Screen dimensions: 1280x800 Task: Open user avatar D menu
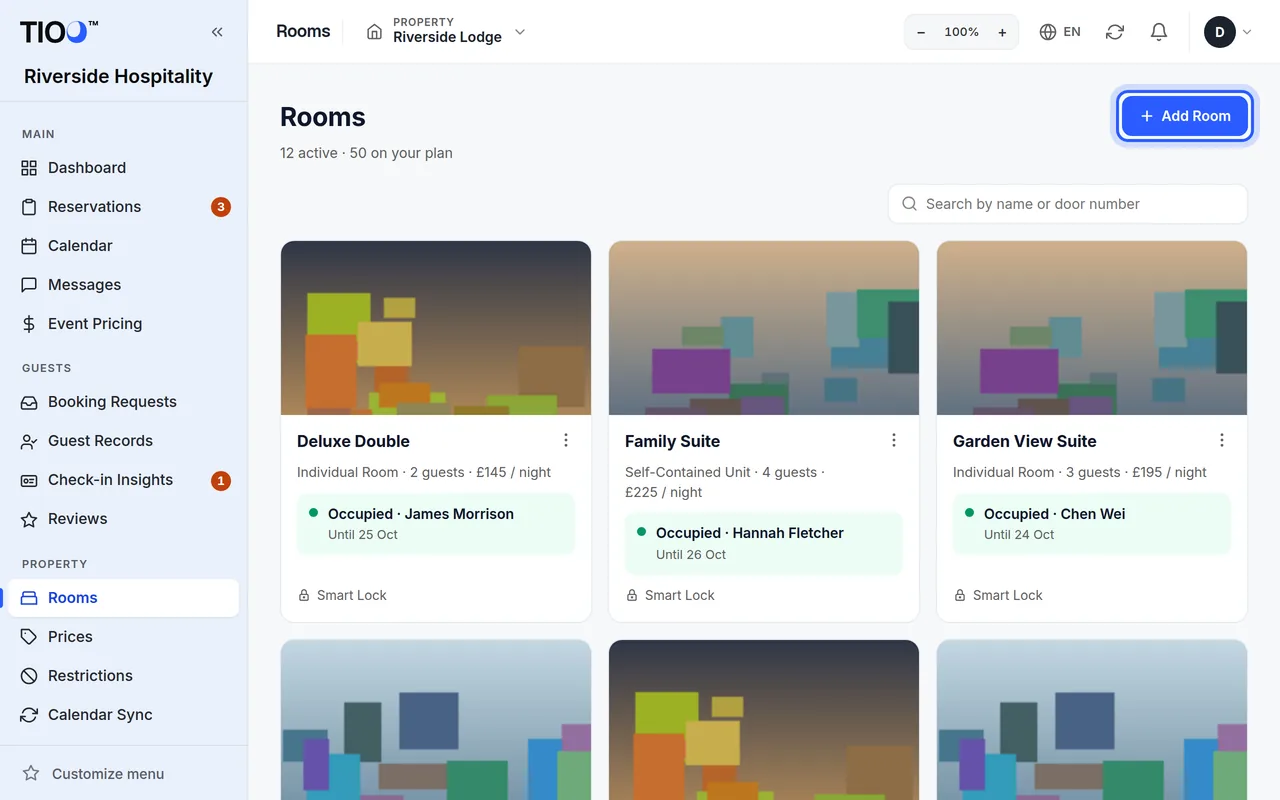pyautogui.click(x=1228, y=32)
